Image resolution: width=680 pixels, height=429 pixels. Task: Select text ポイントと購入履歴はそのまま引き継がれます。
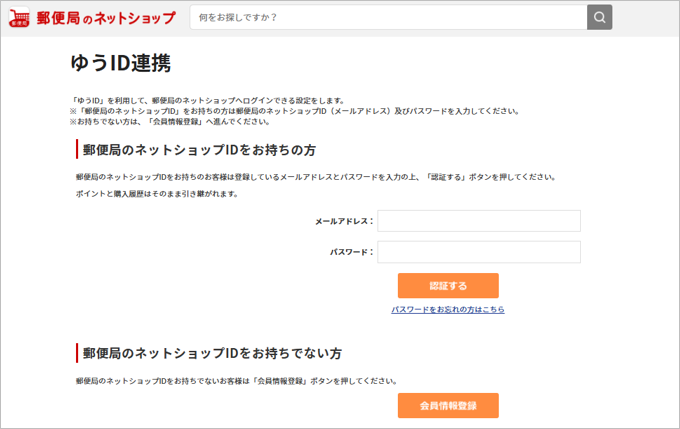point(157,194)
